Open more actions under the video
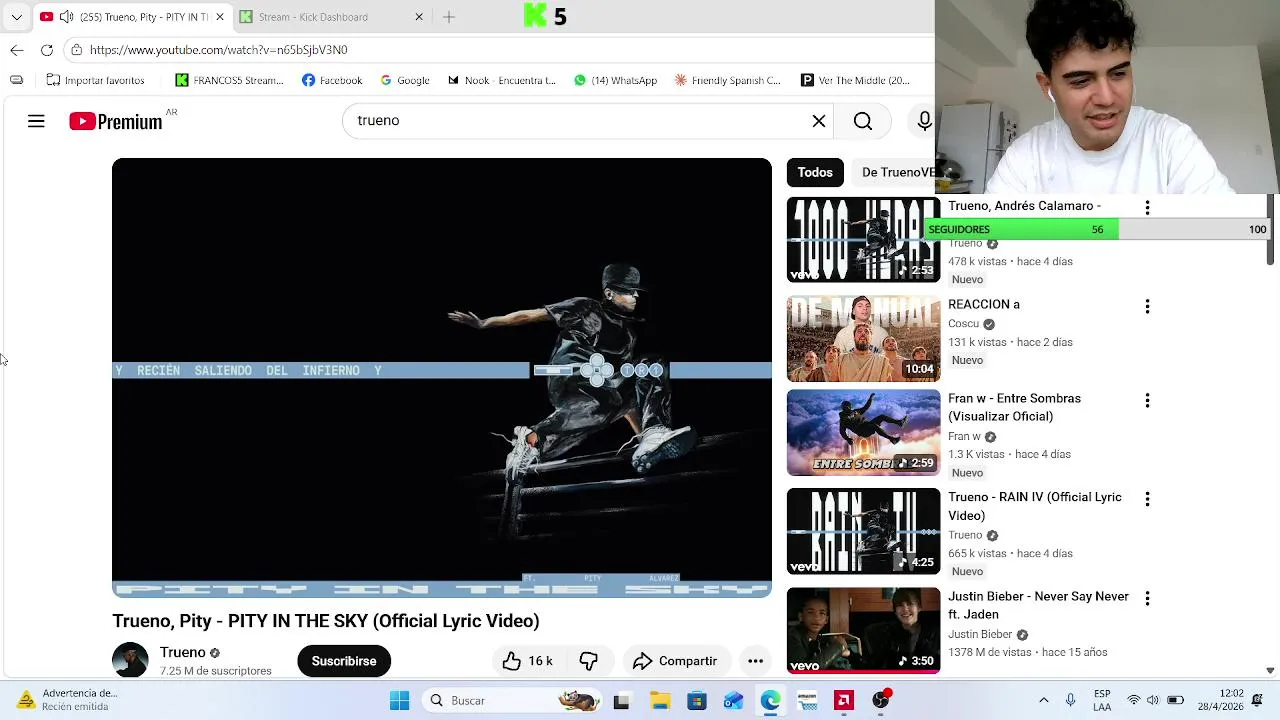 756,661
